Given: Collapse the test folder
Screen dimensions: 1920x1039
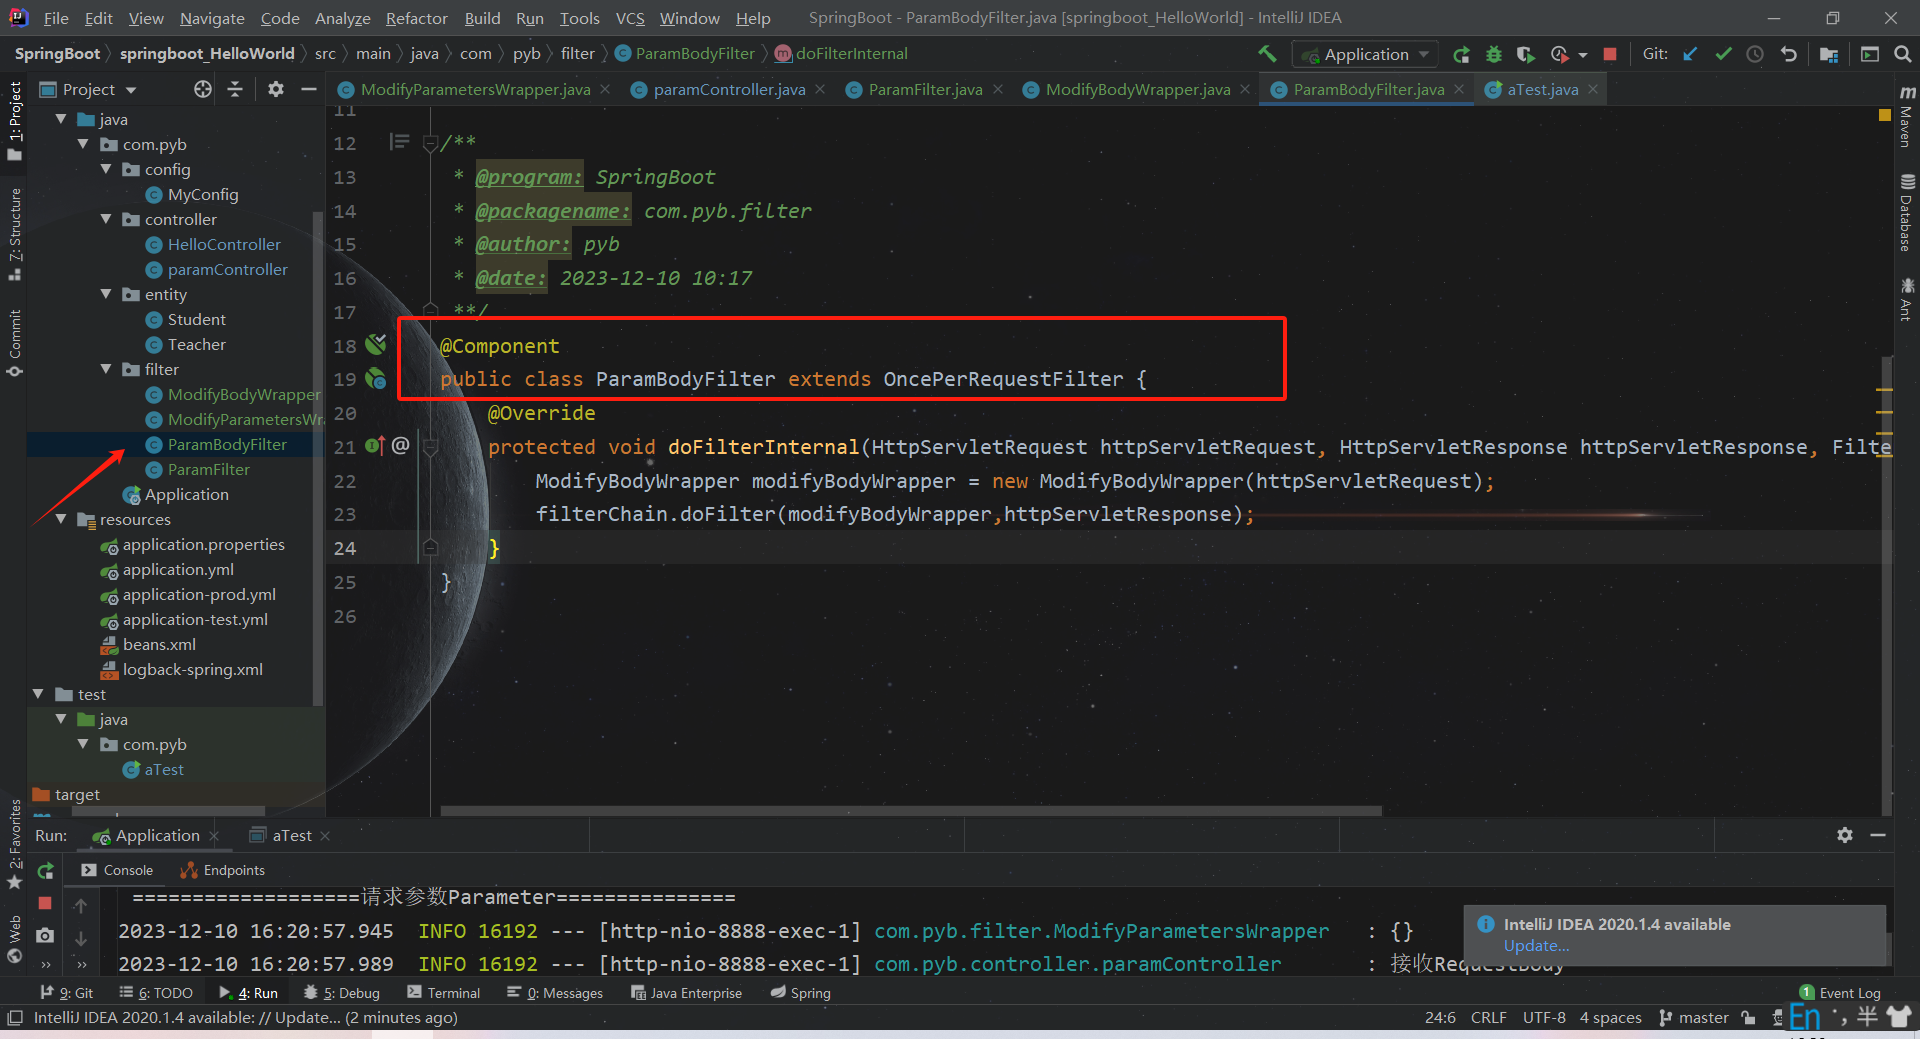Looking at the screenshot, I should (x=38, y=694).
